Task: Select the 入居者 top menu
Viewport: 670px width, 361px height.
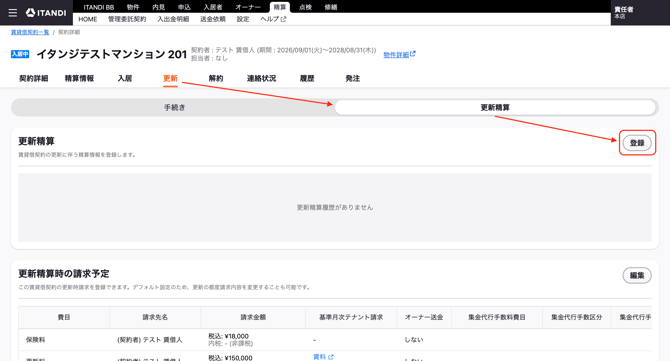Action: coord(213,7)
